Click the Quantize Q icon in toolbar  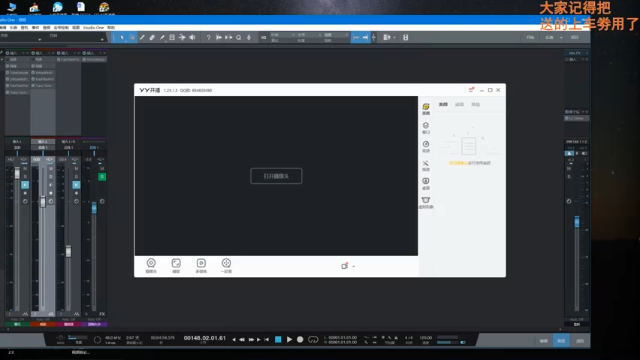239,38
